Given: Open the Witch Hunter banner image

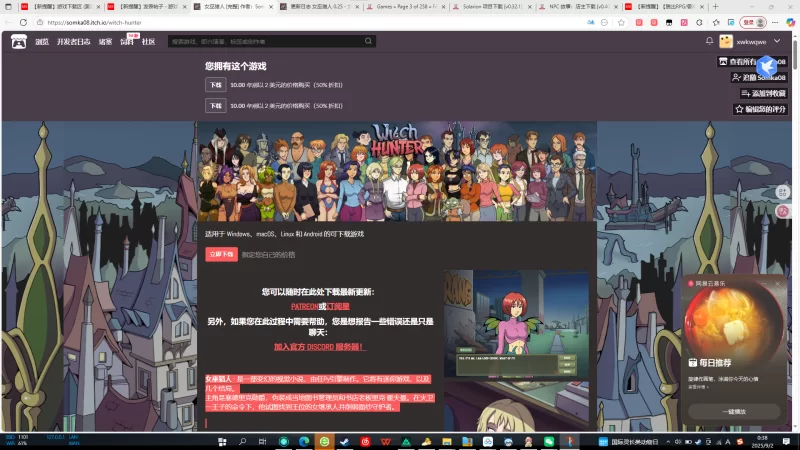Looking at the screenshot, I should point(397,171).
